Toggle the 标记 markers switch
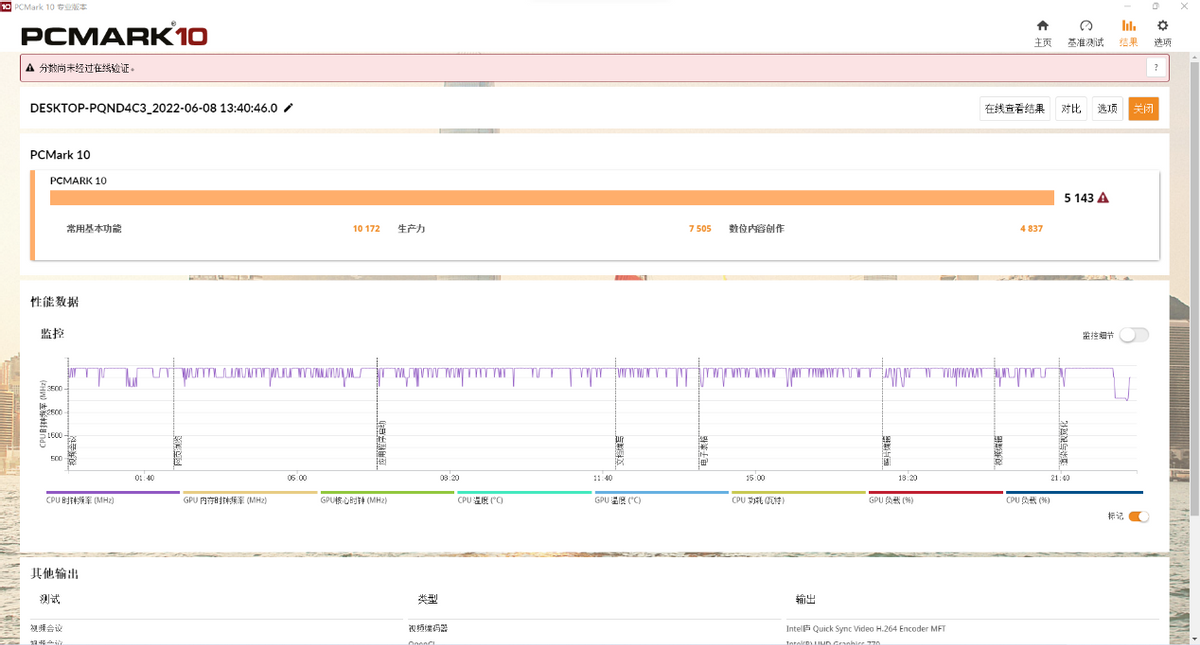The height and width of the screenshot is (645, 1200). click(x=1139, y=517)
